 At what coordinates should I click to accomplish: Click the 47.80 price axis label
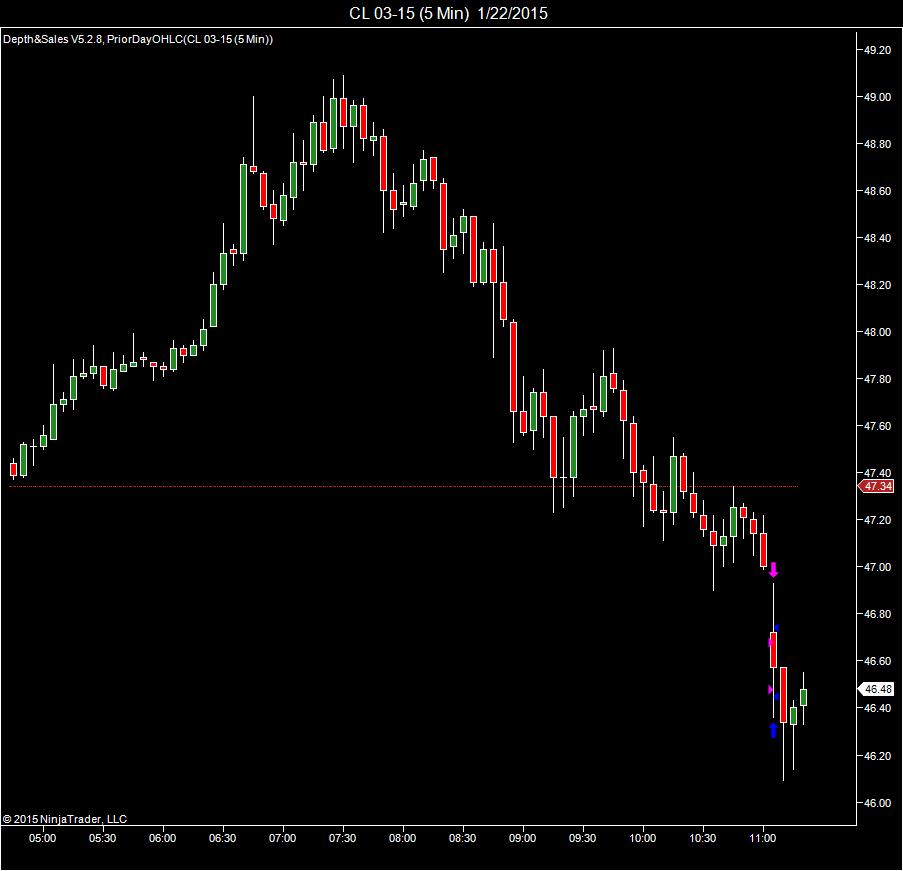click(x=877, y=379)
